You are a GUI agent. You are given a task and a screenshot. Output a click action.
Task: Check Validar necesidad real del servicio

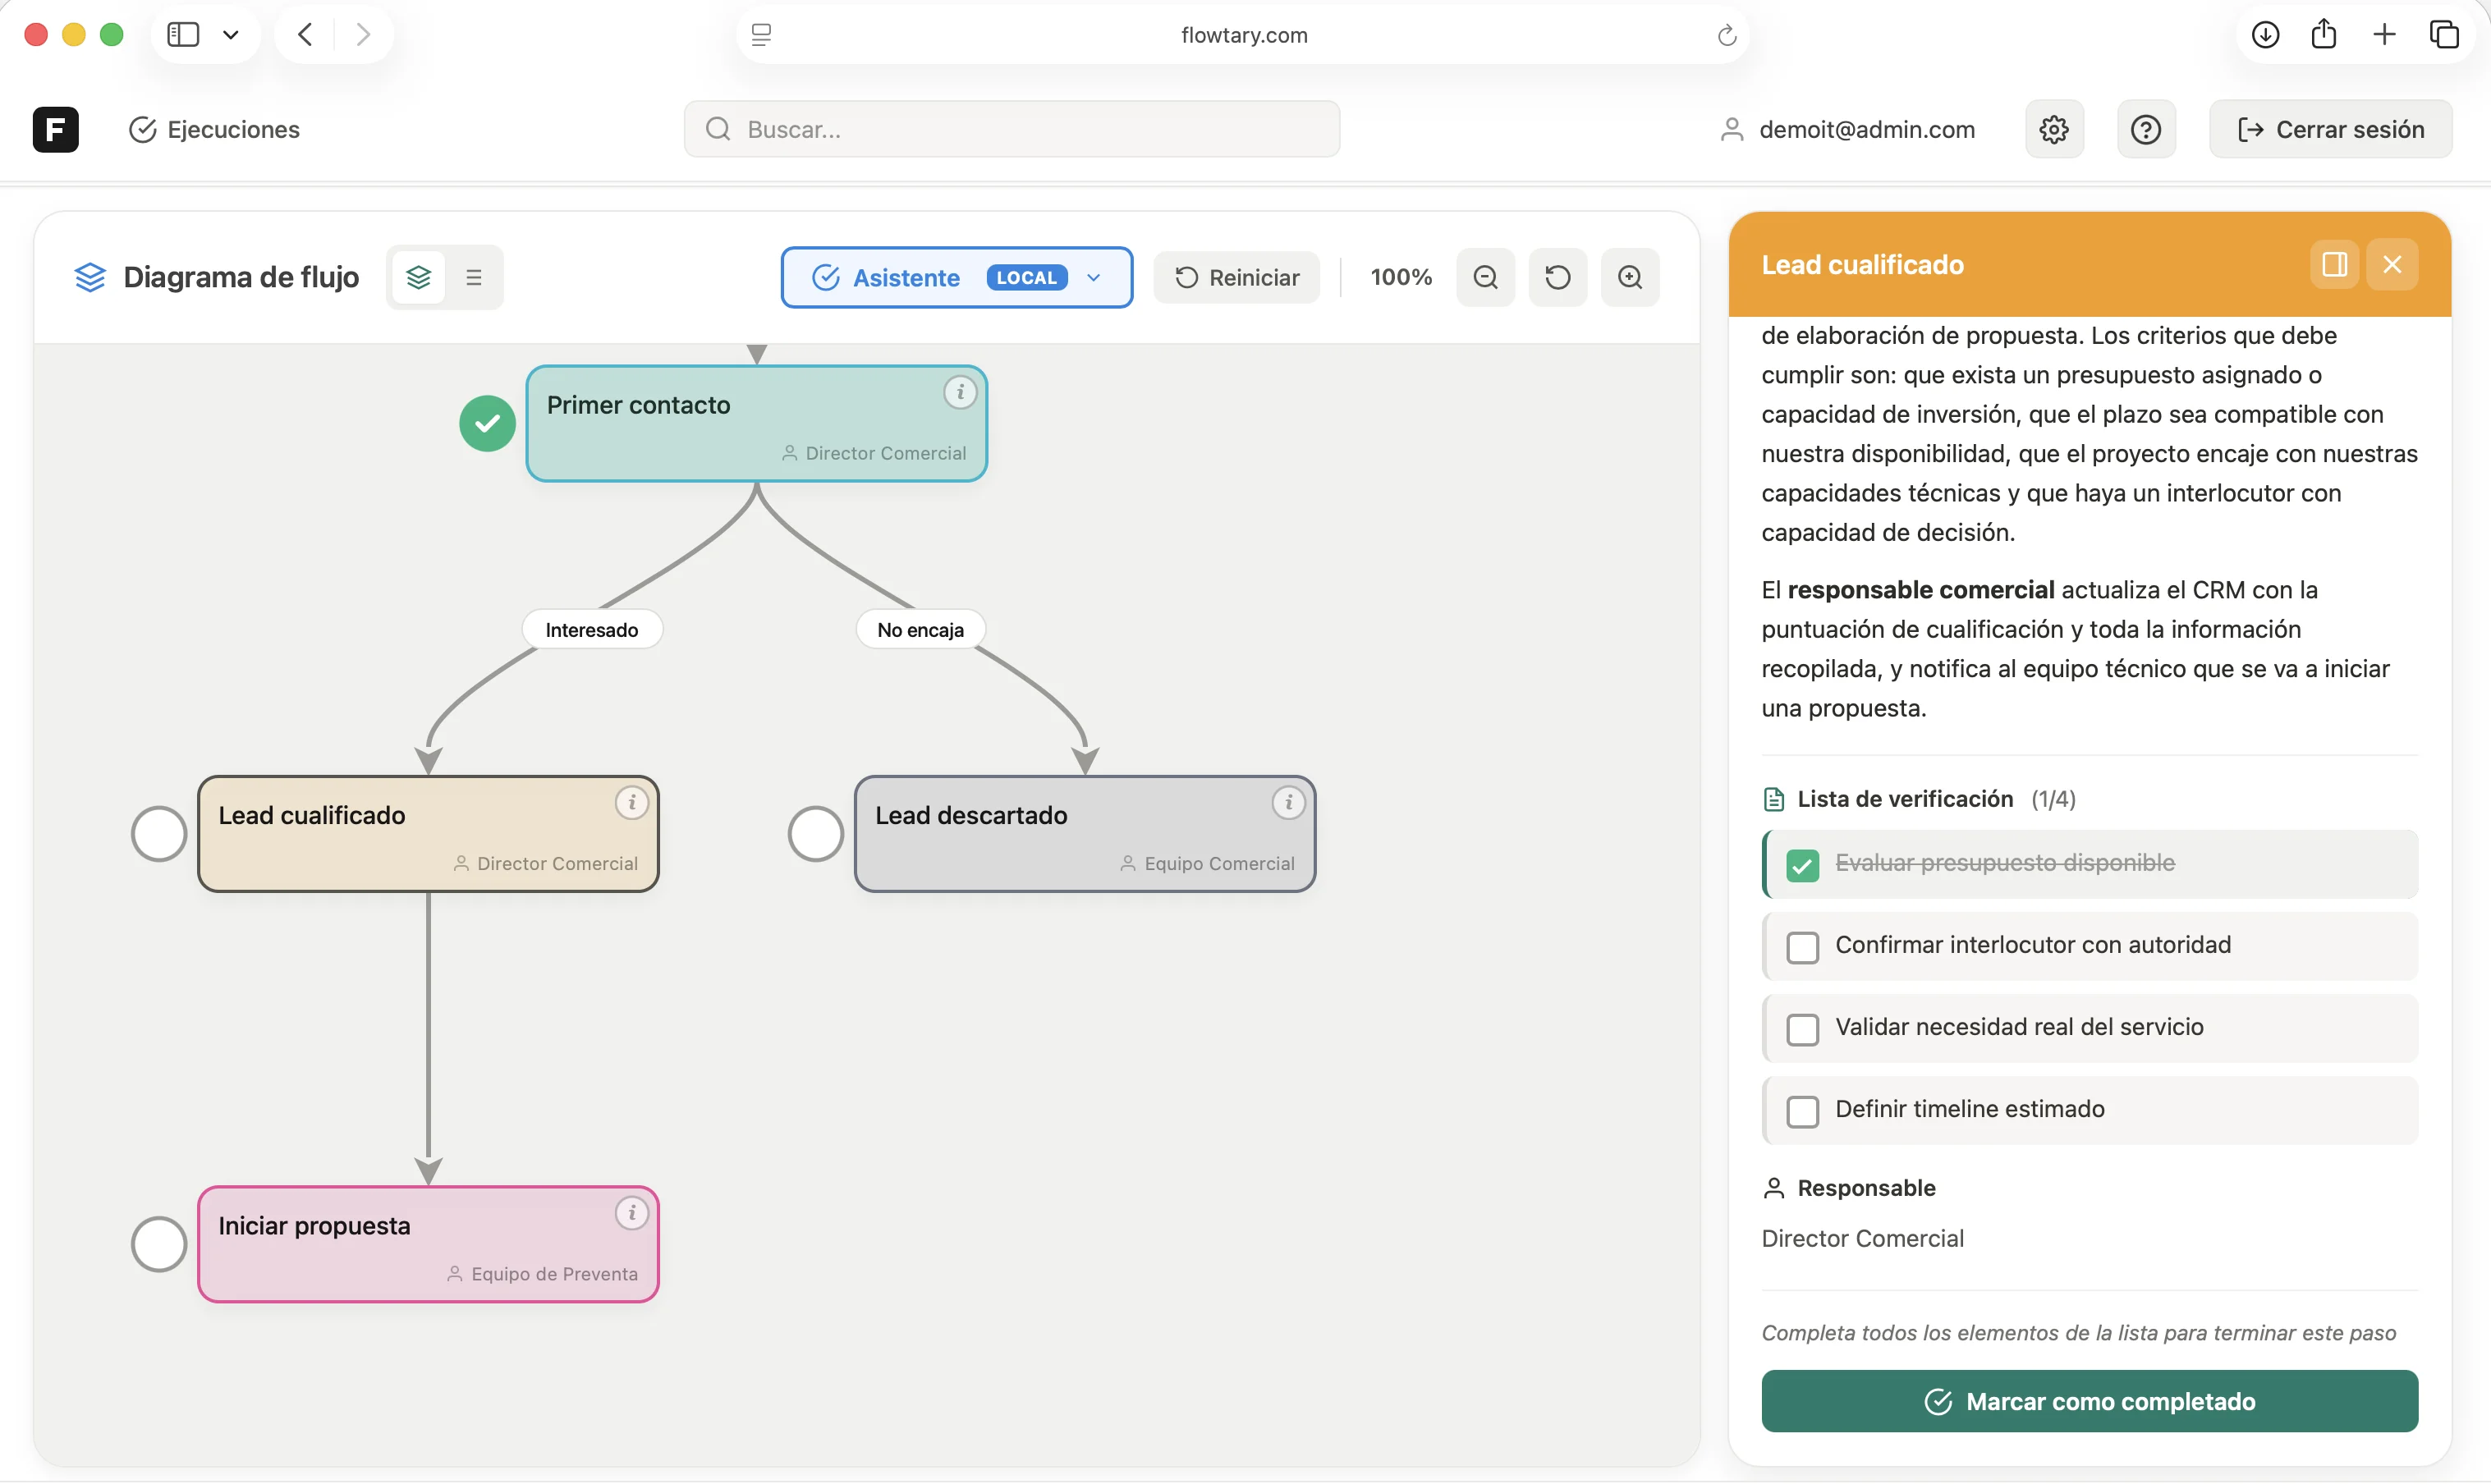1802,1029
